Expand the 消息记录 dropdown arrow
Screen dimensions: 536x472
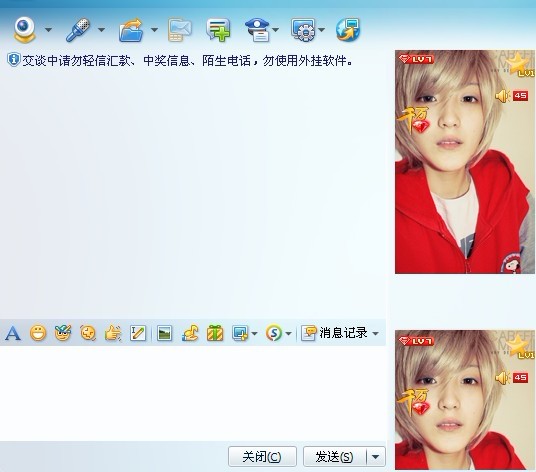[376, 333]
